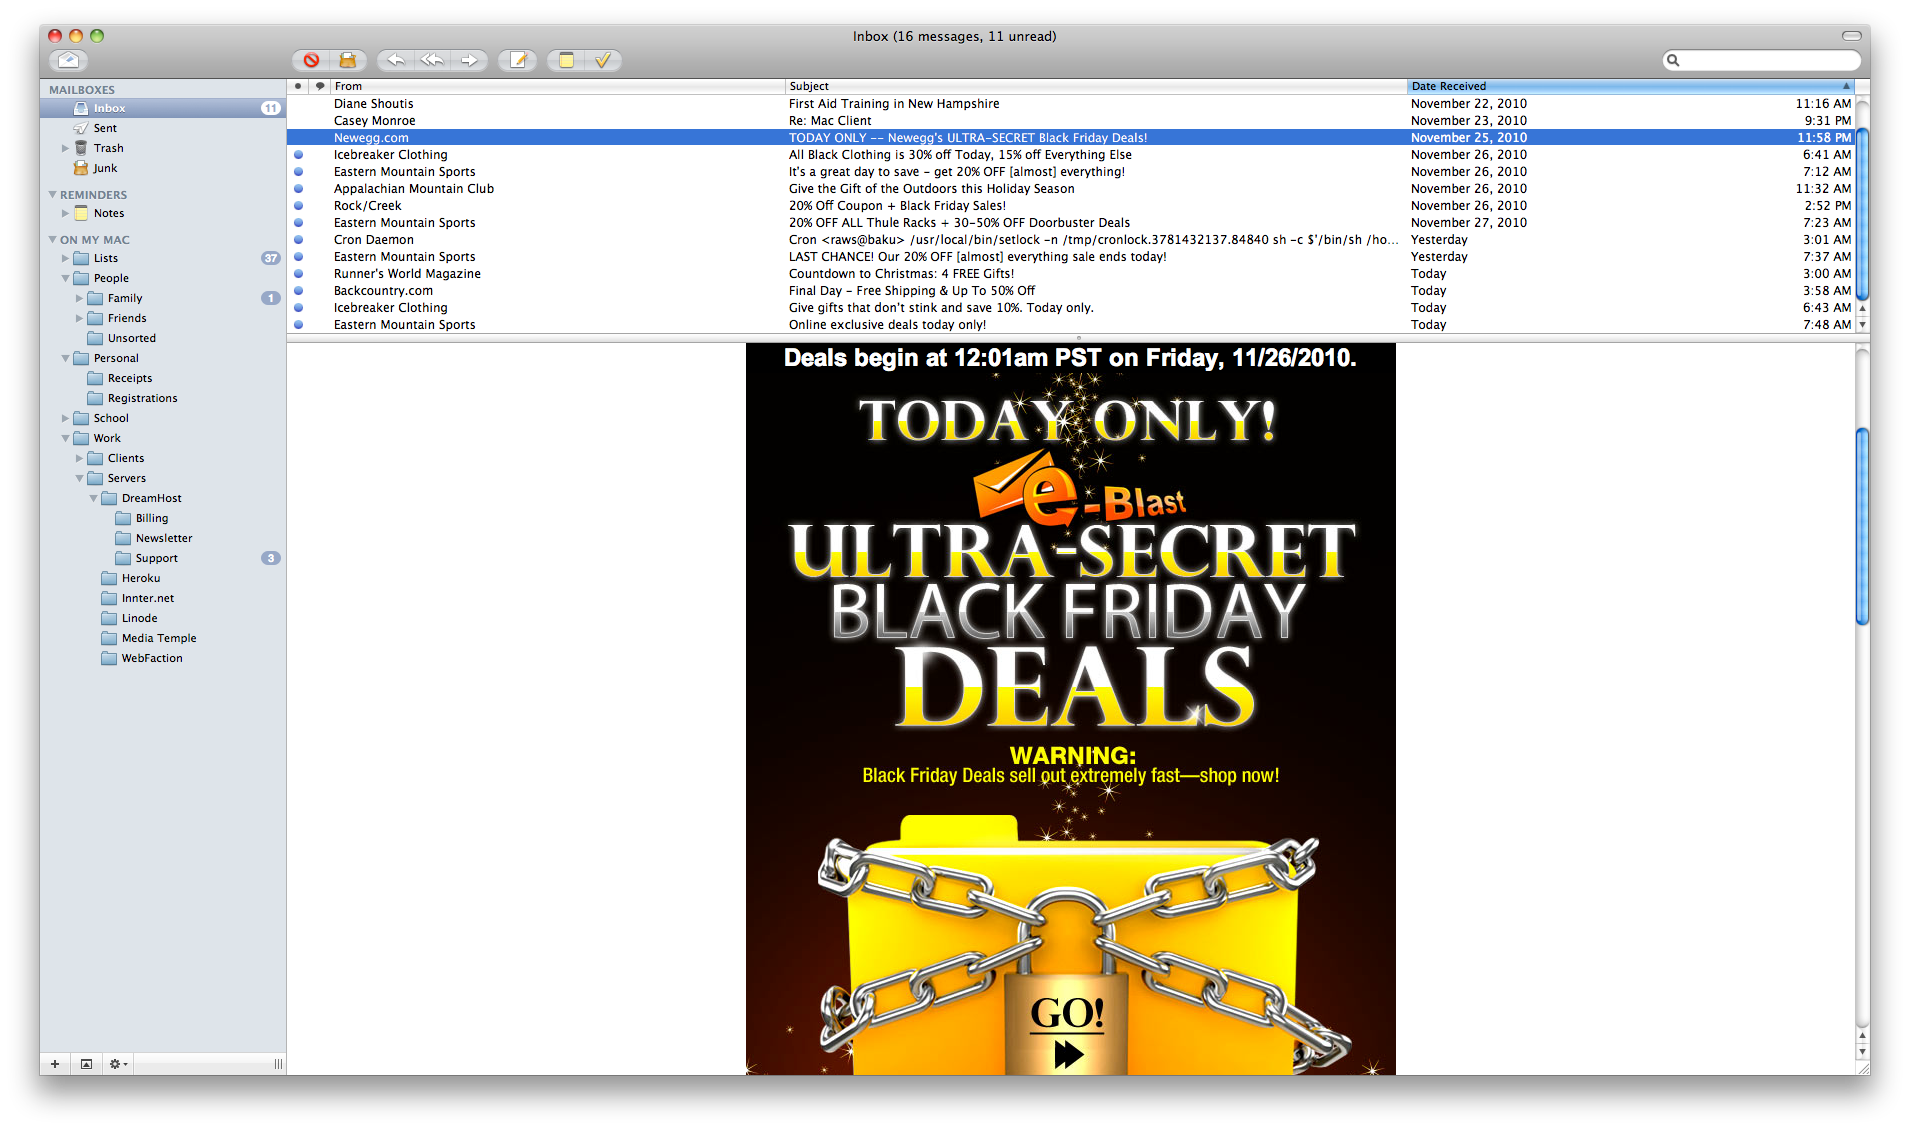Forward the selected message
The image size is (1910, 1130).
[469, 61]
